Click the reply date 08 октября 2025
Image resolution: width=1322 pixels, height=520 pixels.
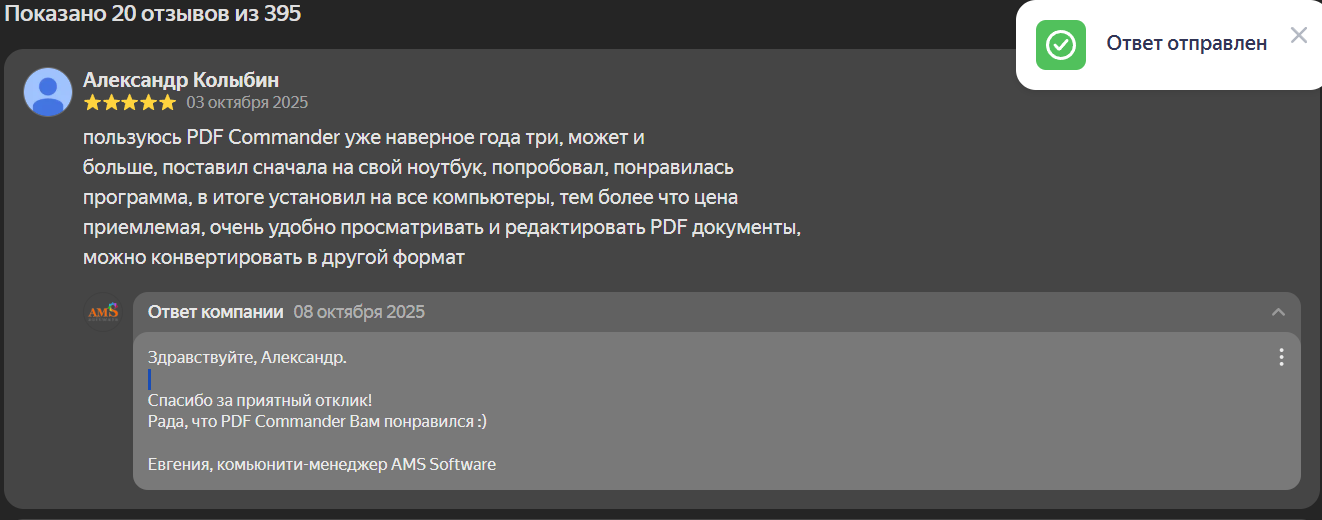(359, 312)
